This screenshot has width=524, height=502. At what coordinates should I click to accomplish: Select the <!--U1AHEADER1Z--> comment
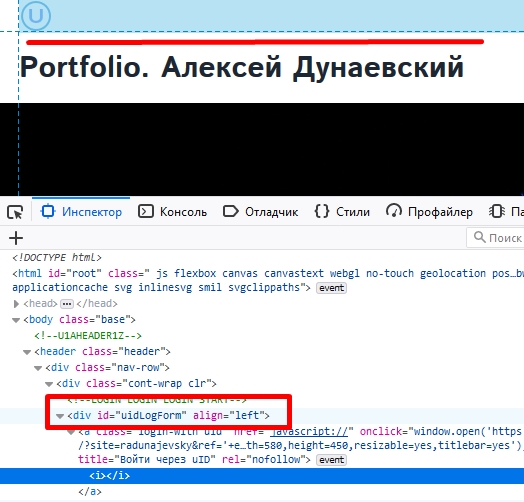[88, 336]
